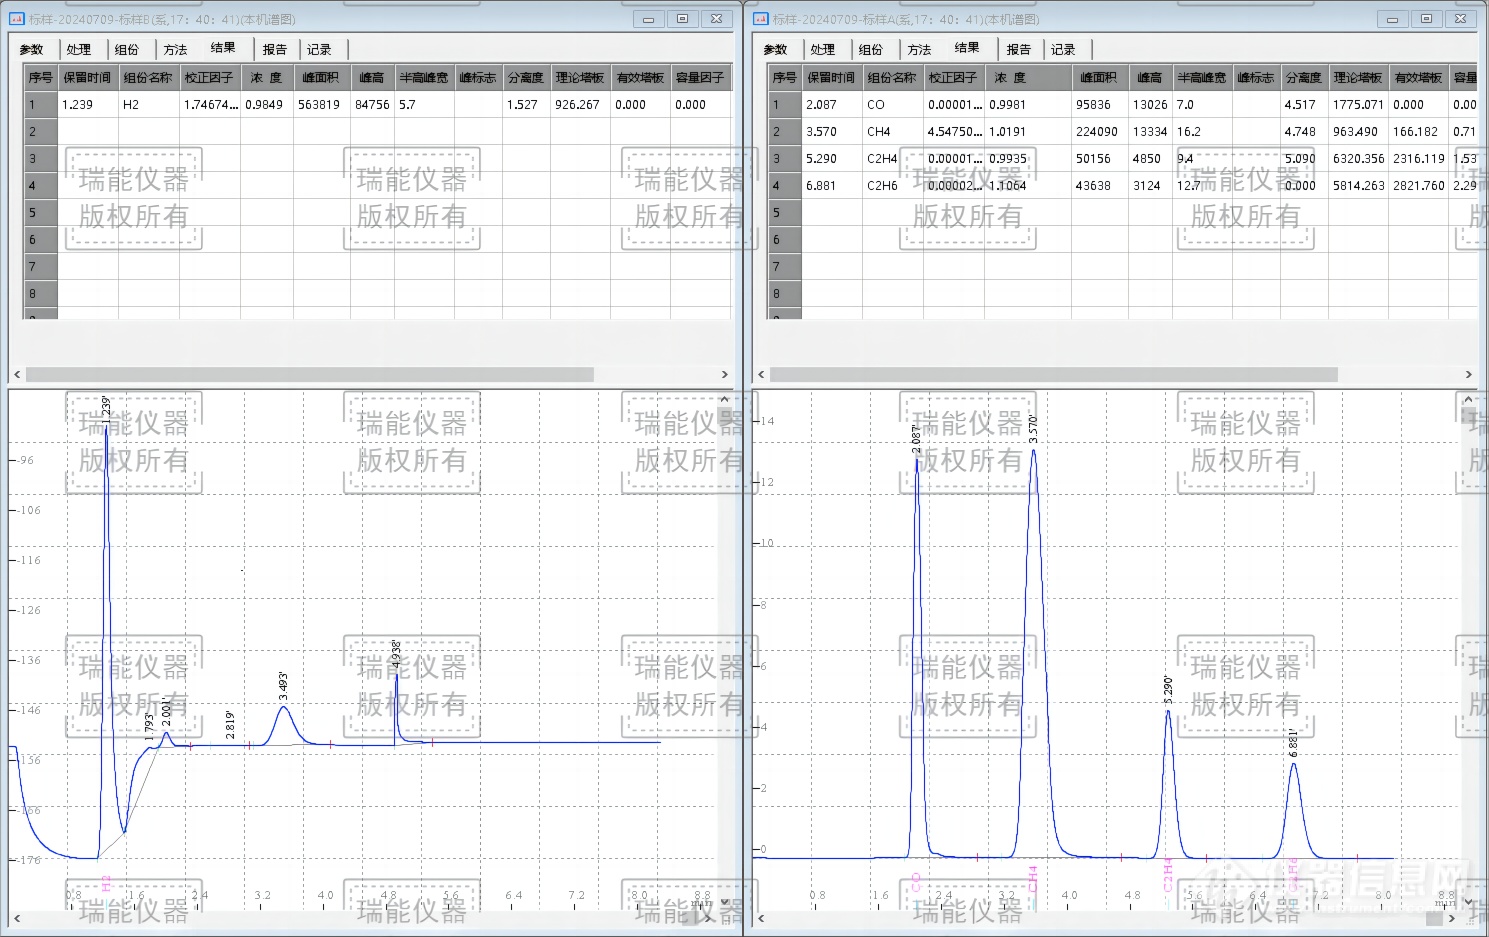
Task: Click app icon in 标样A window title bar
Action: tap(760, 19)
